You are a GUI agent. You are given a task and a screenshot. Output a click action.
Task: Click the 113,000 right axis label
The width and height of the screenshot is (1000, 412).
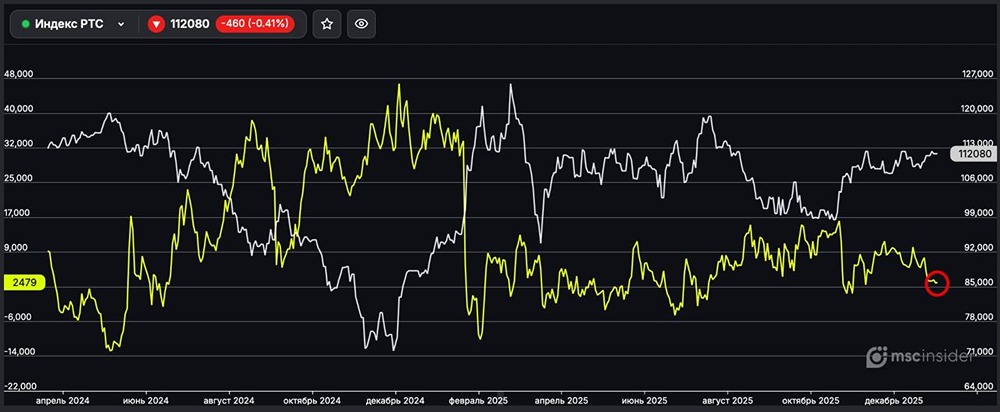(x=976, y=142)
